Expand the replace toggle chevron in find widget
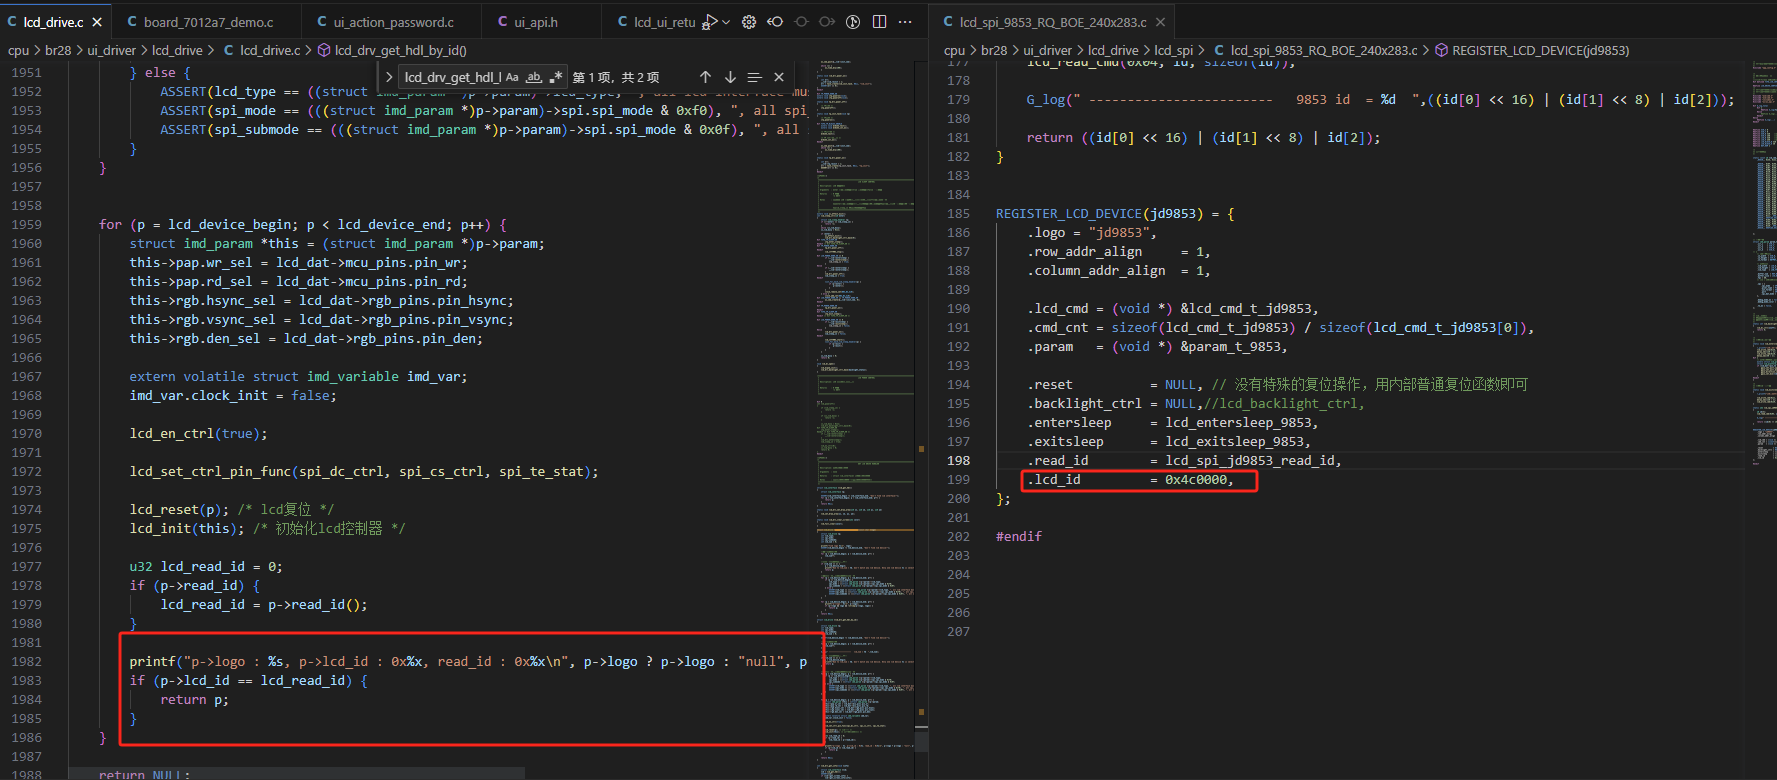The width and height of the screenshot is (1777, 780). (x=388, y=77)
